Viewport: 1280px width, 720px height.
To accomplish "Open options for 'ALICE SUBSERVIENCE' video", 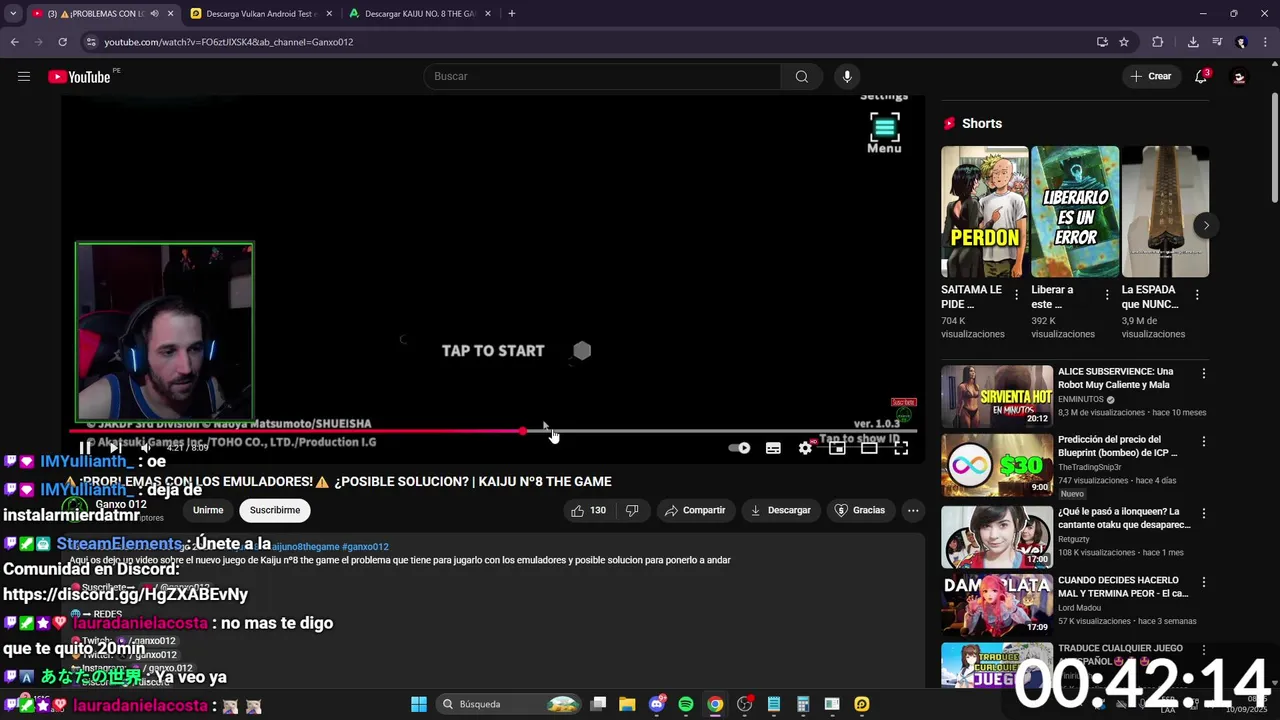I will pyautogui.click(x=1203, y=373).
